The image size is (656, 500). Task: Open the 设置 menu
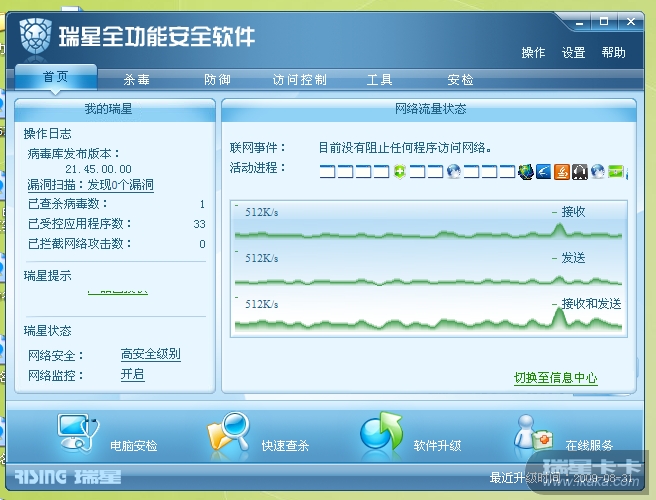(x=574, y=53)
